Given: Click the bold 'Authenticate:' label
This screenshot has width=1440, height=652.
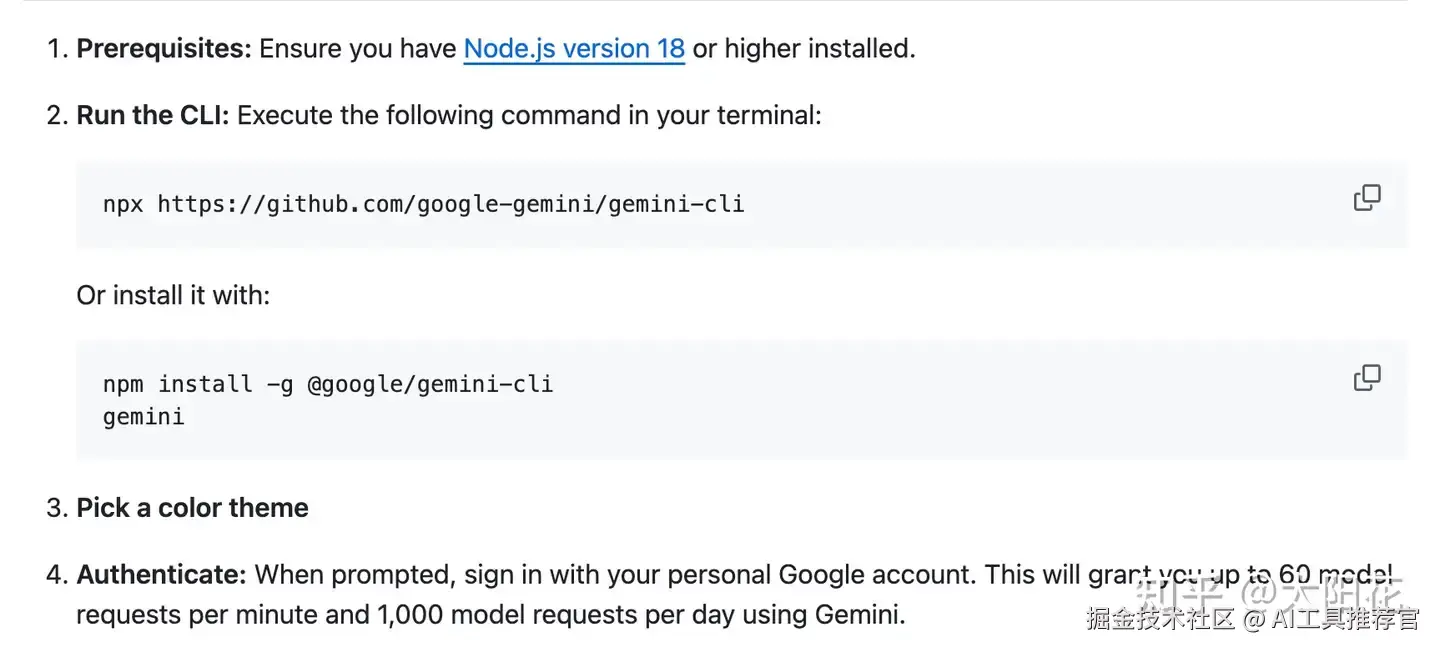Looking at the screenshot, I should [x=161, y=575].
